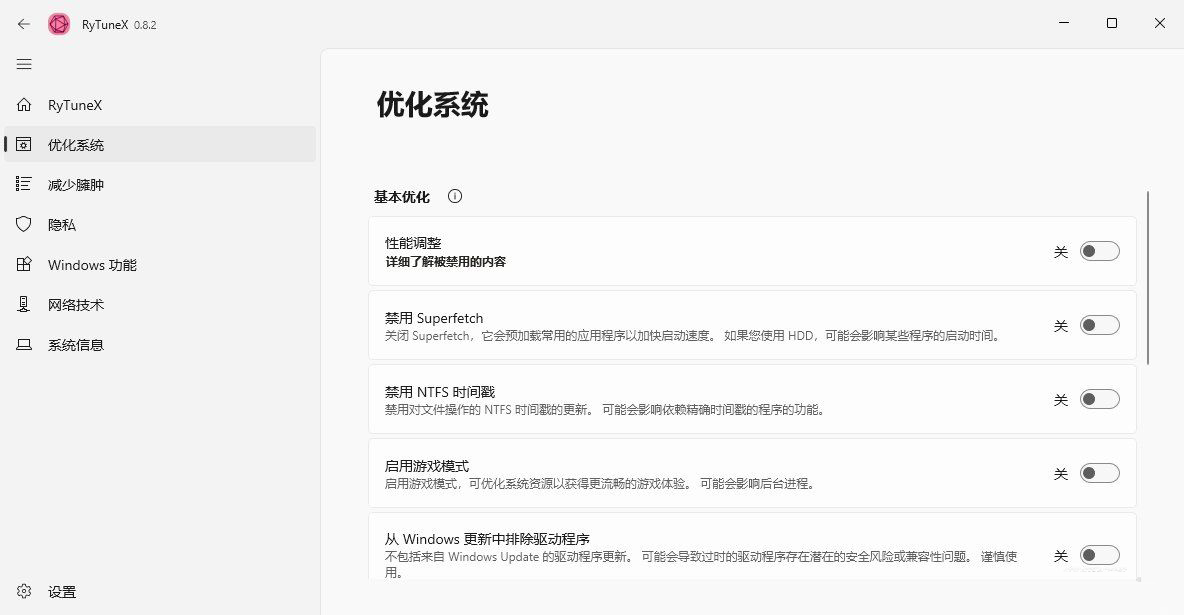
Task: Click the 优化系统 page heading
Action: click(x=433, y=104)
